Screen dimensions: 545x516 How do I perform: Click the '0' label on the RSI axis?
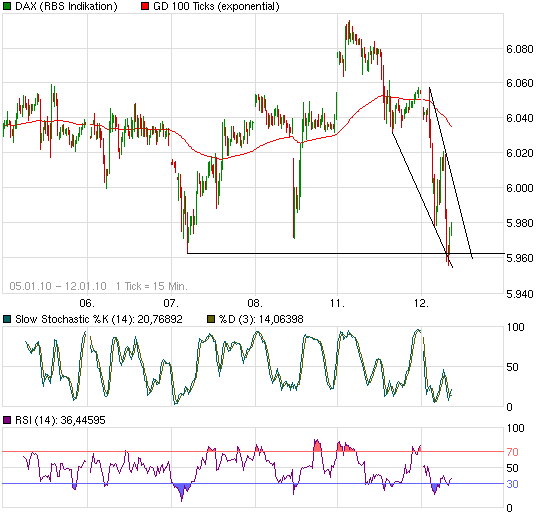pos(509,508)
